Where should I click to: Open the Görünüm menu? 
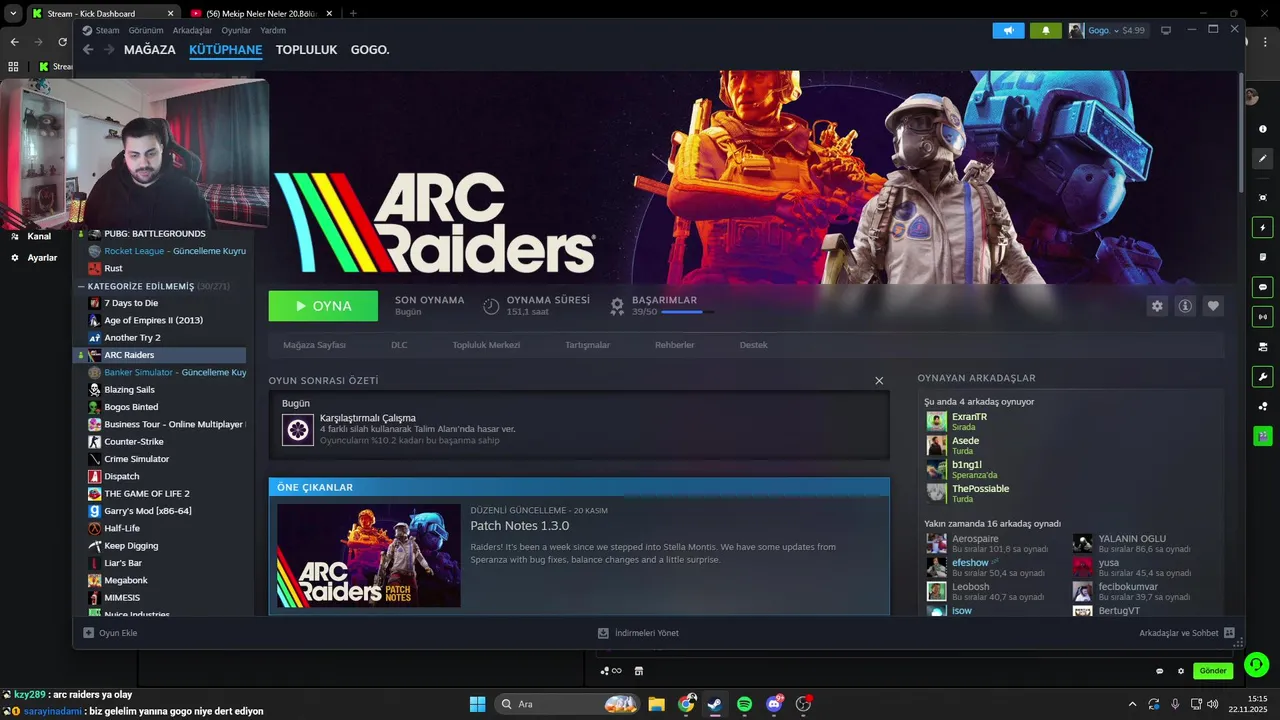pyautogui.click(x=146, y=30)
